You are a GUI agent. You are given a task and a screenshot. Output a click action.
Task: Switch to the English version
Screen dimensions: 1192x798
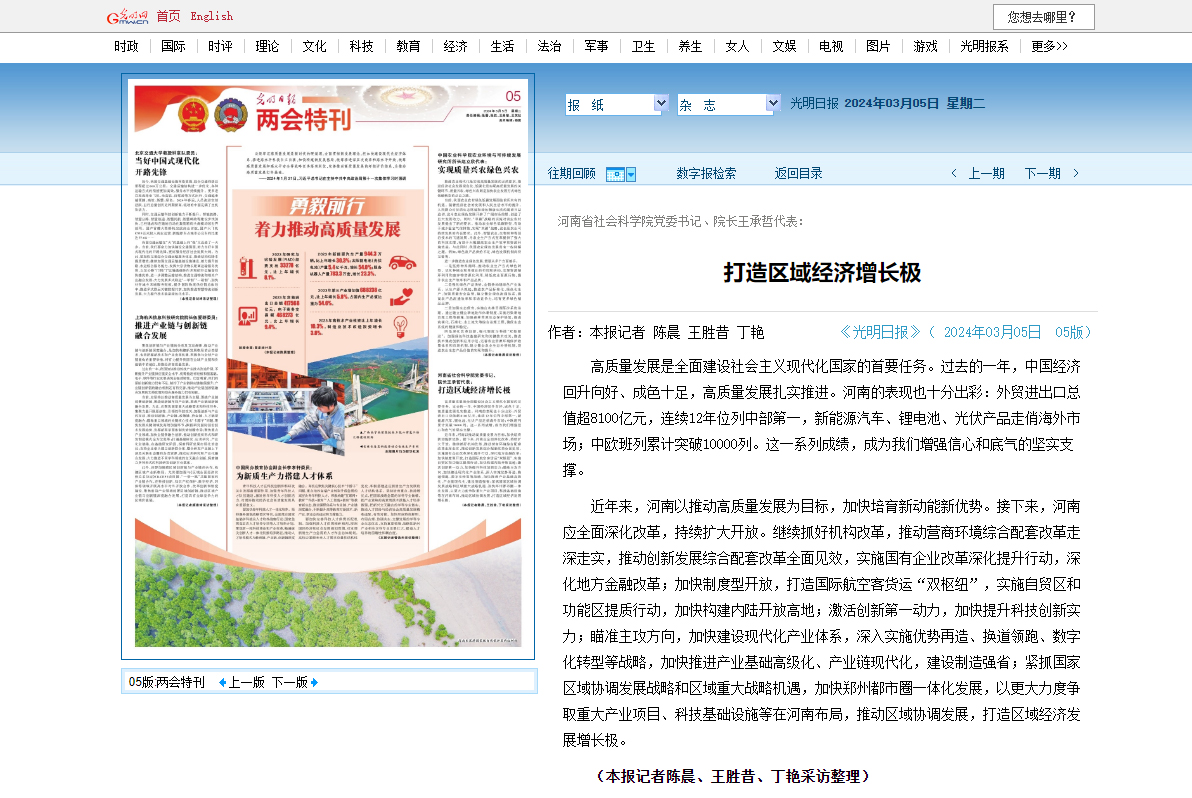[x=213, y=15]
